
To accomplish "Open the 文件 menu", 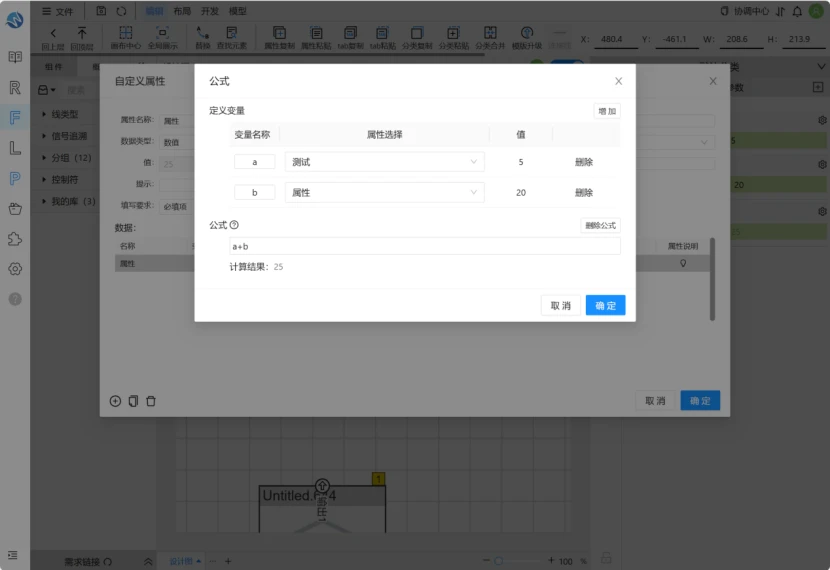I will click(58, 11).
